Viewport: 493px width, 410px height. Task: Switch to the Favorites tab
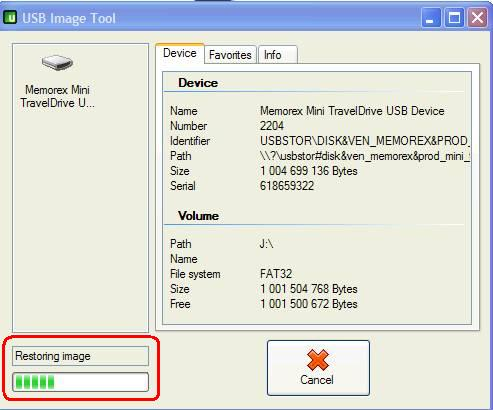[230, 55]
